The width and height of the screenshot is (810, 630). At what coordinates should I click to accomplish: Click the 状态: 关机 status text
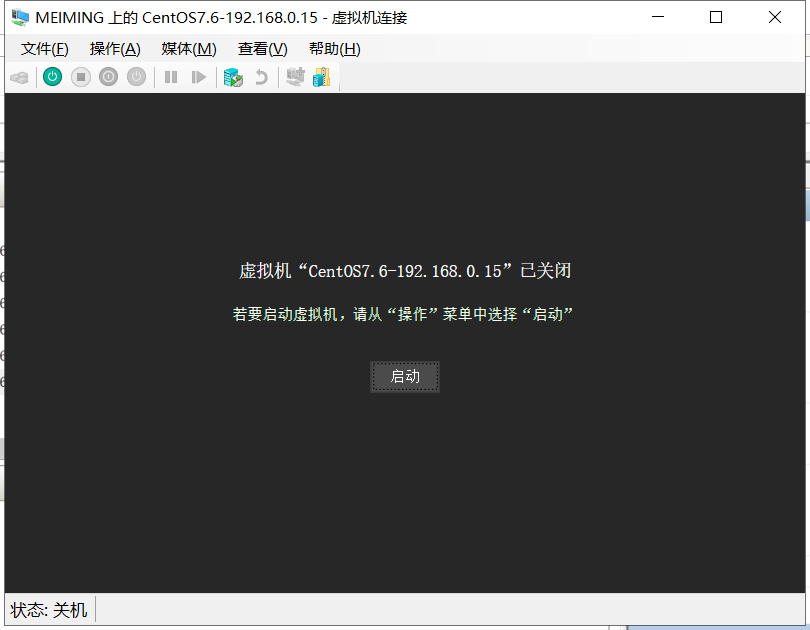(49, 610)
